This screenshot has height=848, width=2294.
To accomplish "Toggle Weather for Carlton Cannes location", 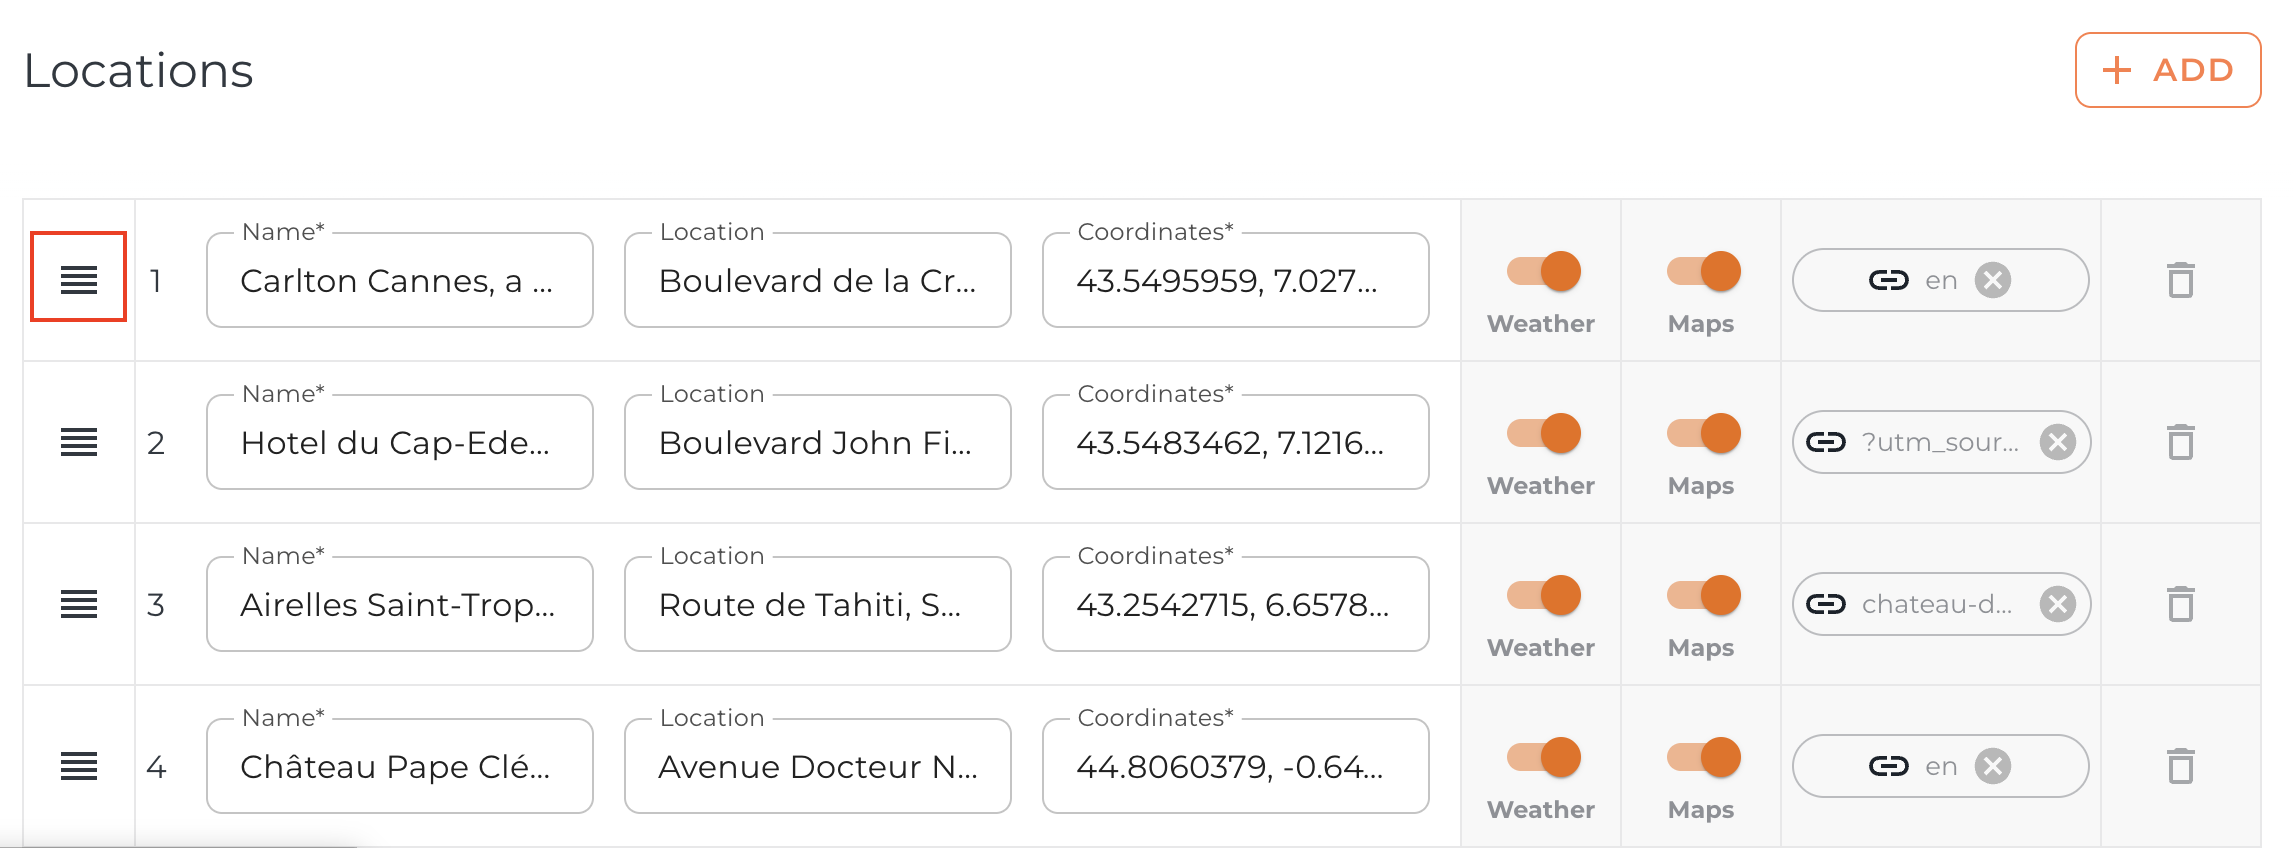I will pos(1543,272).
